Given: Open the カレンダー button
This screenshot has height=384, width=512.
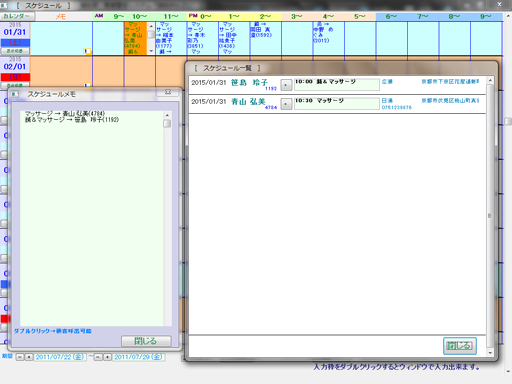Looking at the screenshot, I should [17, 16].
